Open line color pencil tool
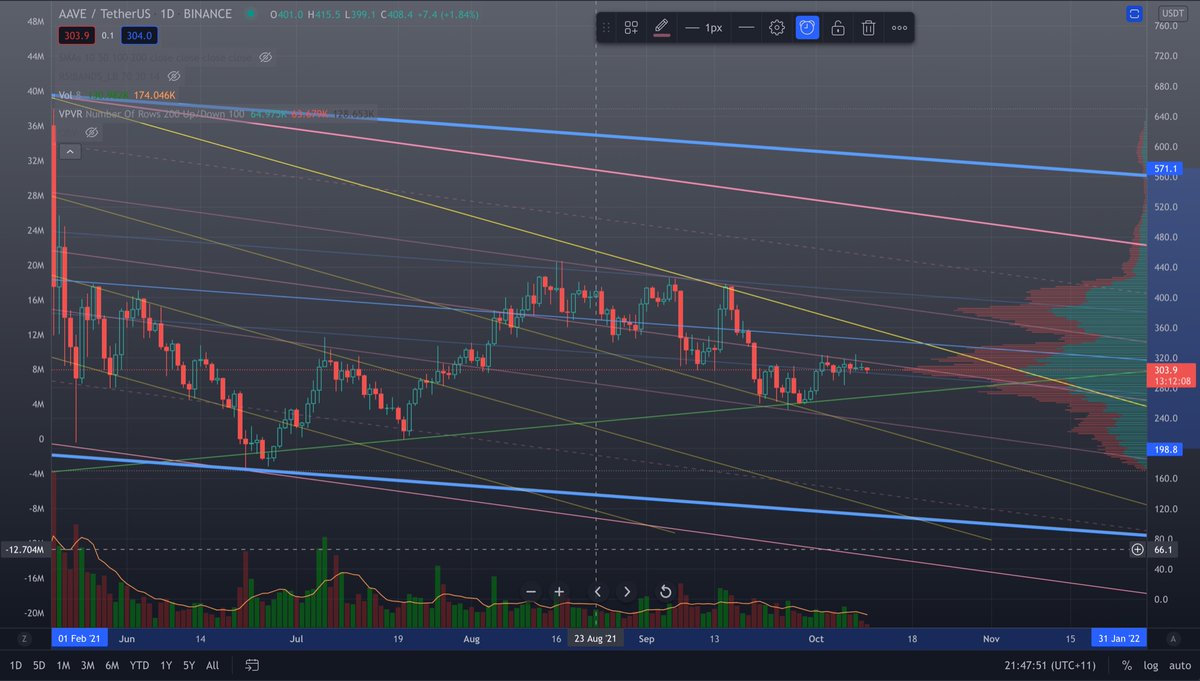This screenshot has height=681, width=1200. click(661, 28)
